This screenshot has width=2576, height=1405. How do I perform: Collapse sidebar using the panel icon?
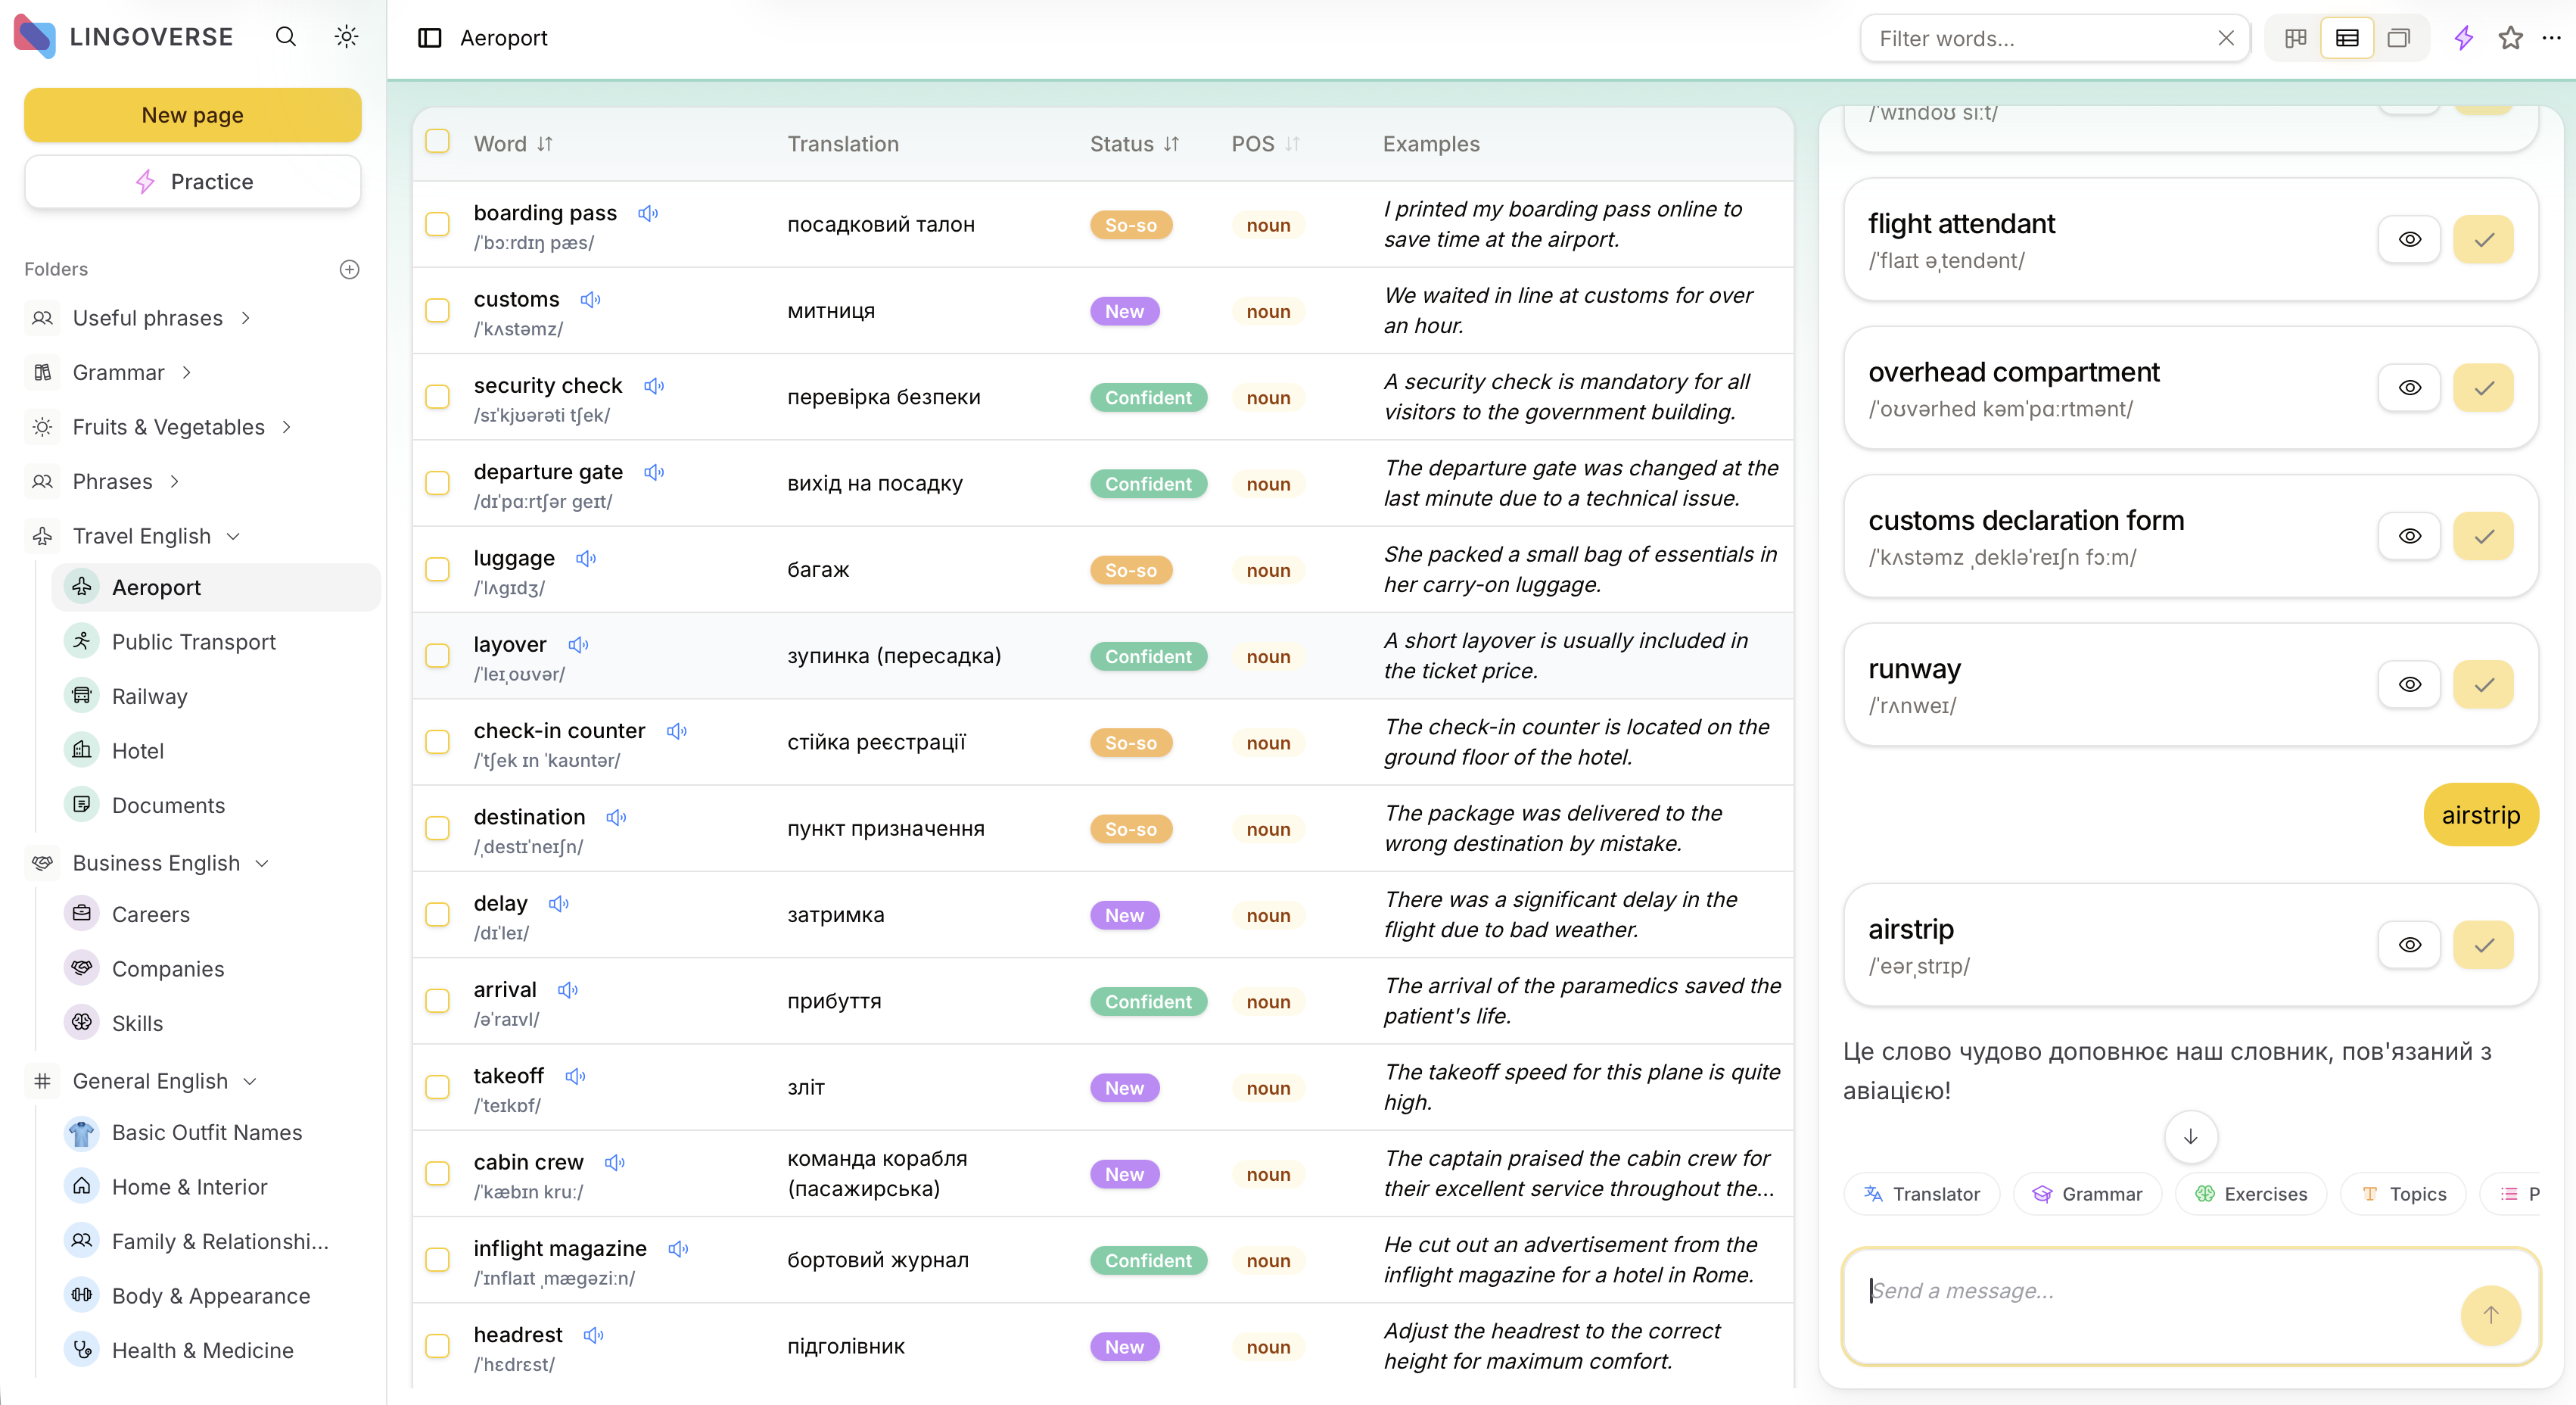click(430, 38)
